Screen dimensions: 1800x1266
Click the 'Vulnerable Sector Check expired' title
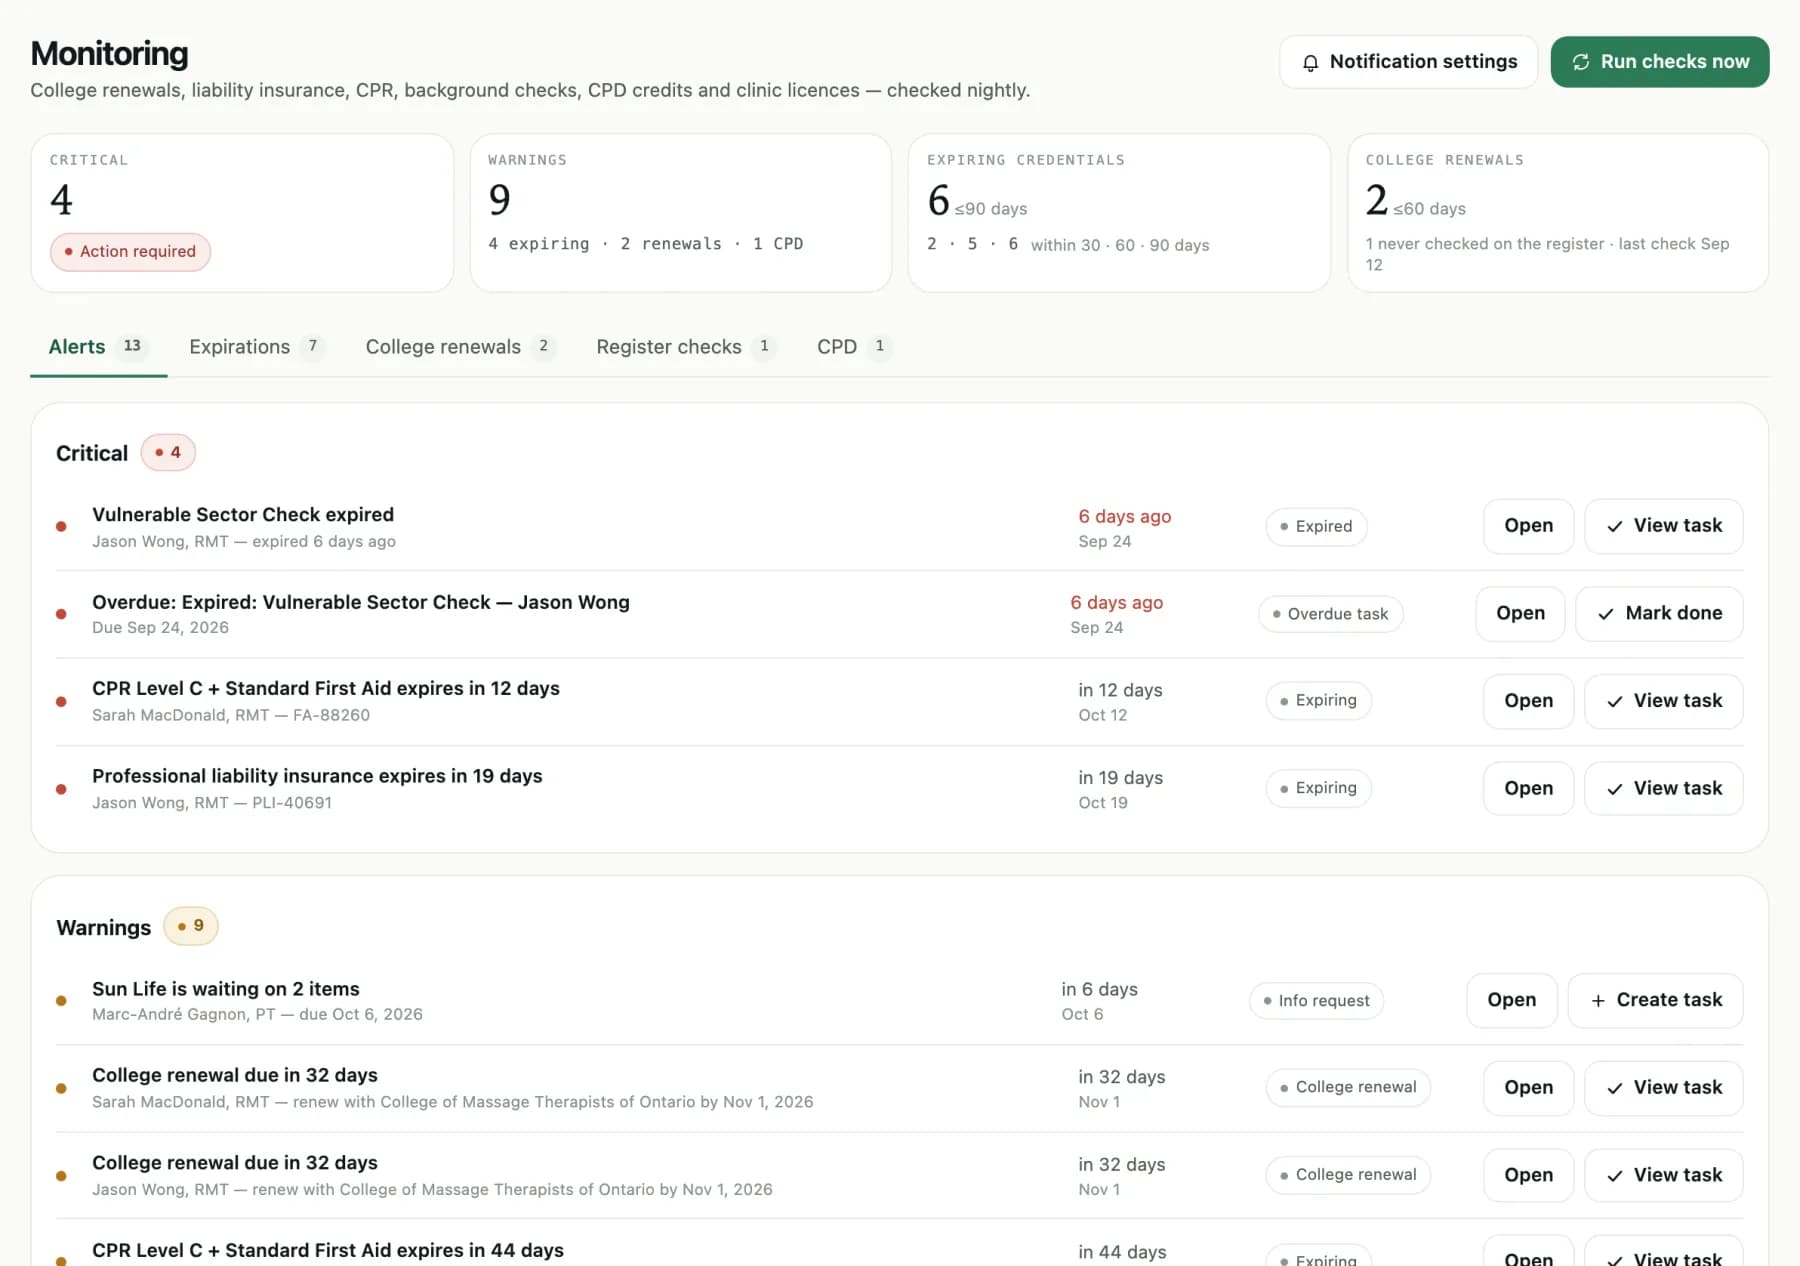coord(243,515)
